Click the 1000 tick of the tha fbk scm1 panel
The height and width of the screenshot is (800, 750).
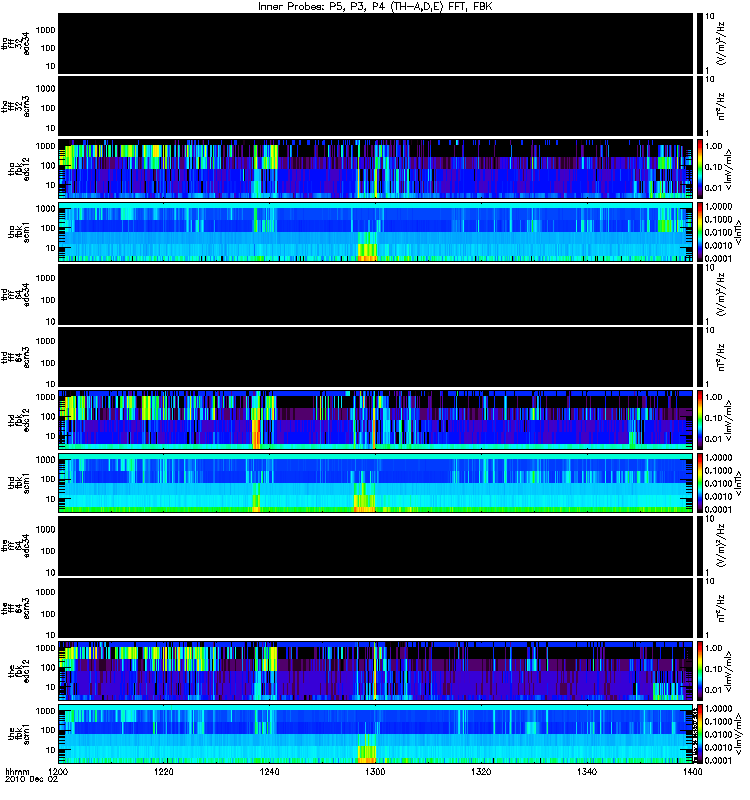[x=45, y=209]
